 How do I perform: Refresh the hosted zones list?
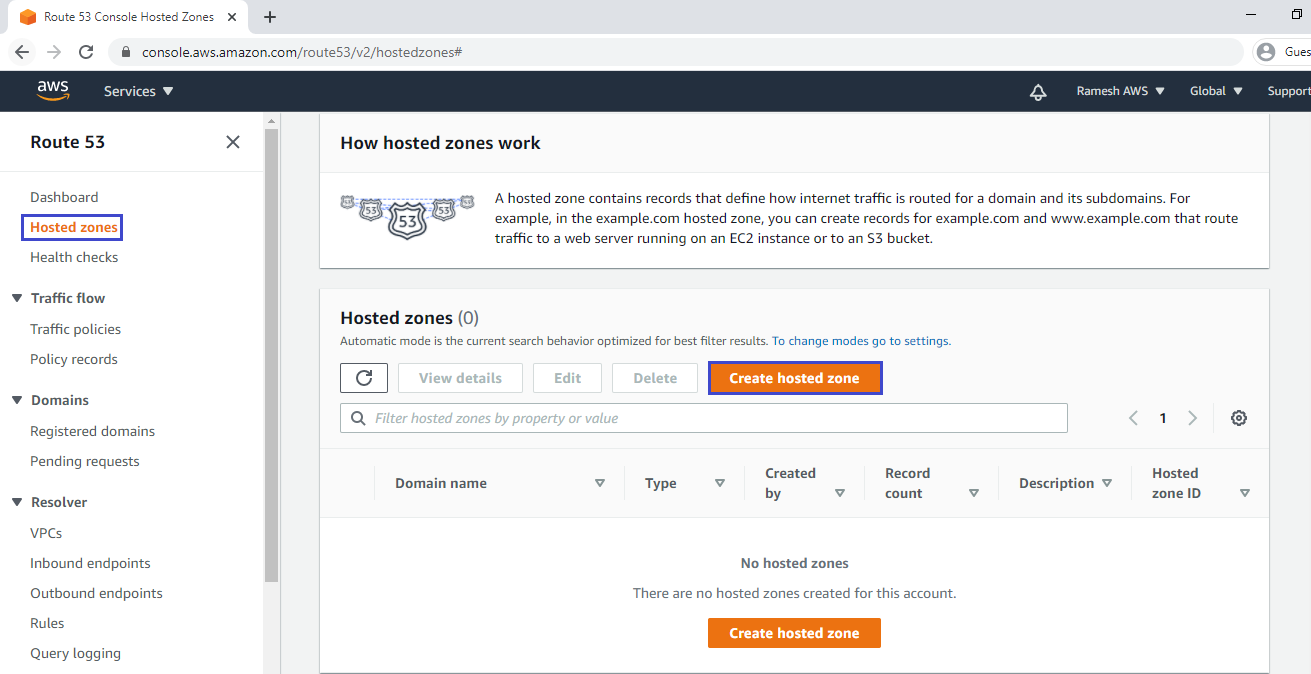click(364, 378)
